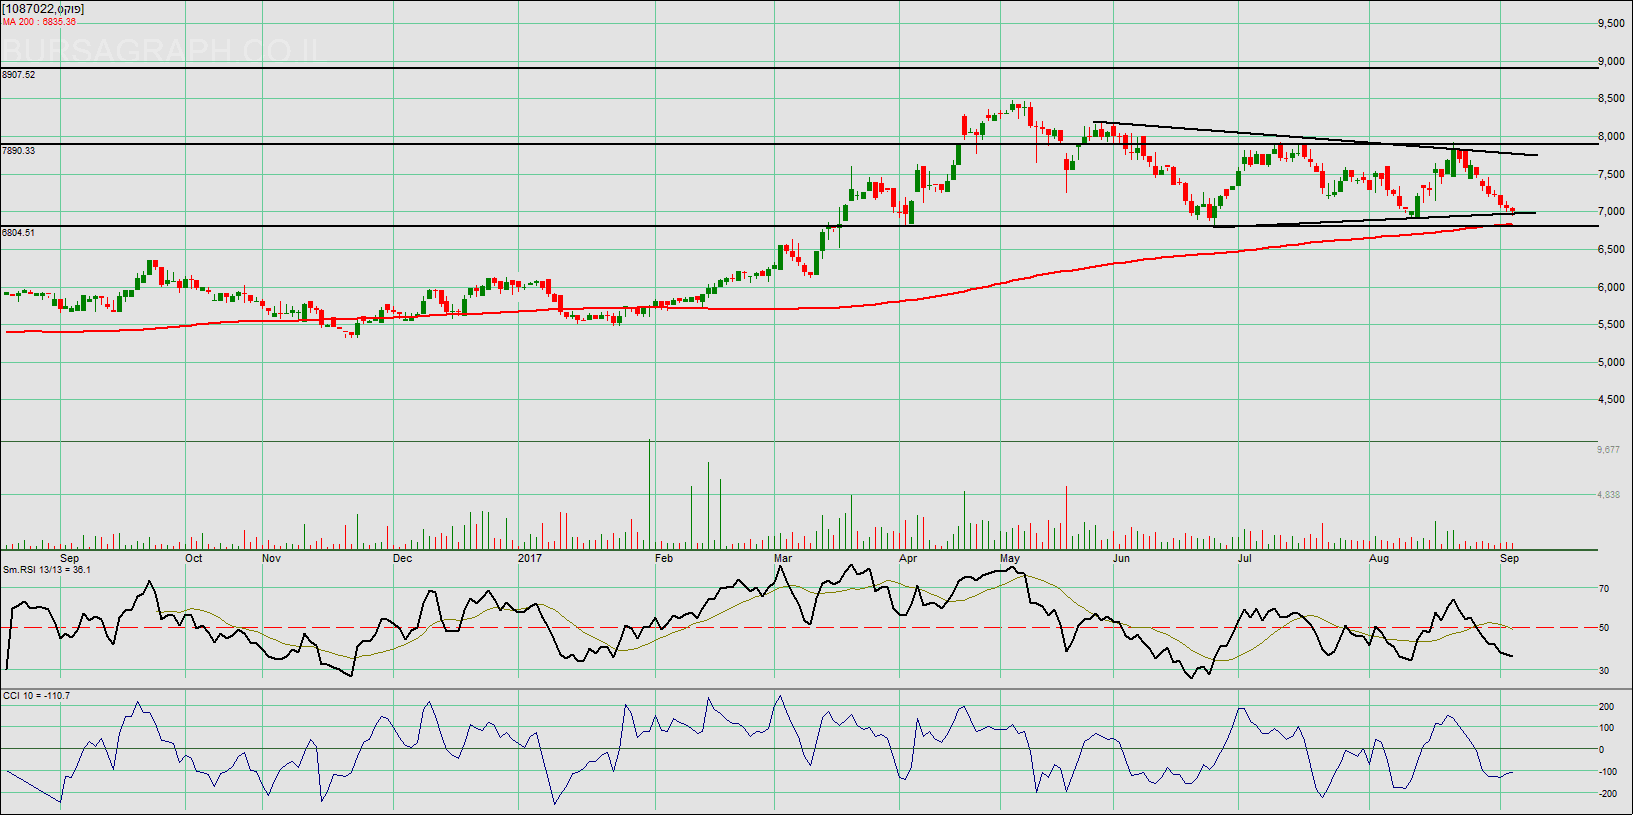This screenshot has height=815, width=1633.
Task: Select the 6804.51 support level label
Action: (x=19, y=233)
